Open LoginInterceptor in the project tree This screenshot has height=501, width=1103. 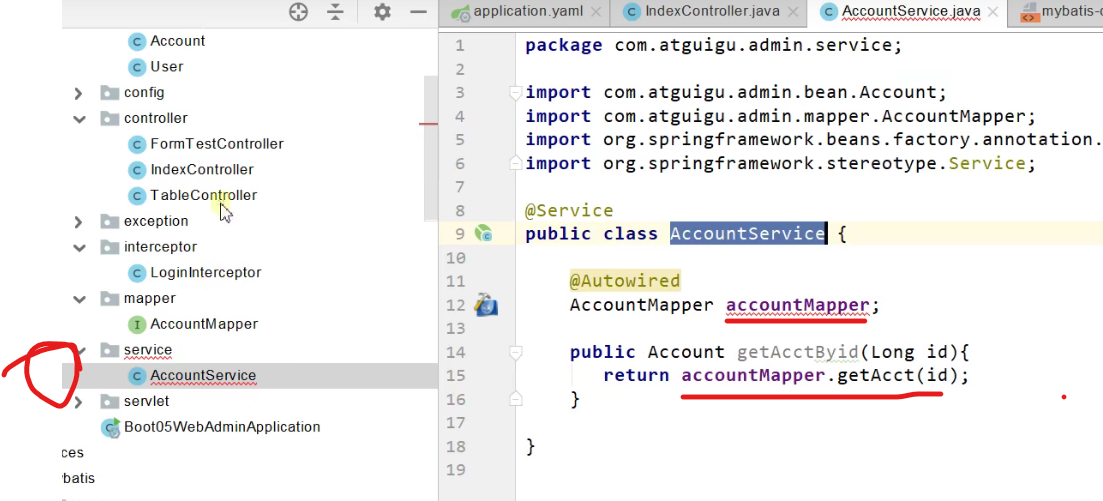(205, 273)
